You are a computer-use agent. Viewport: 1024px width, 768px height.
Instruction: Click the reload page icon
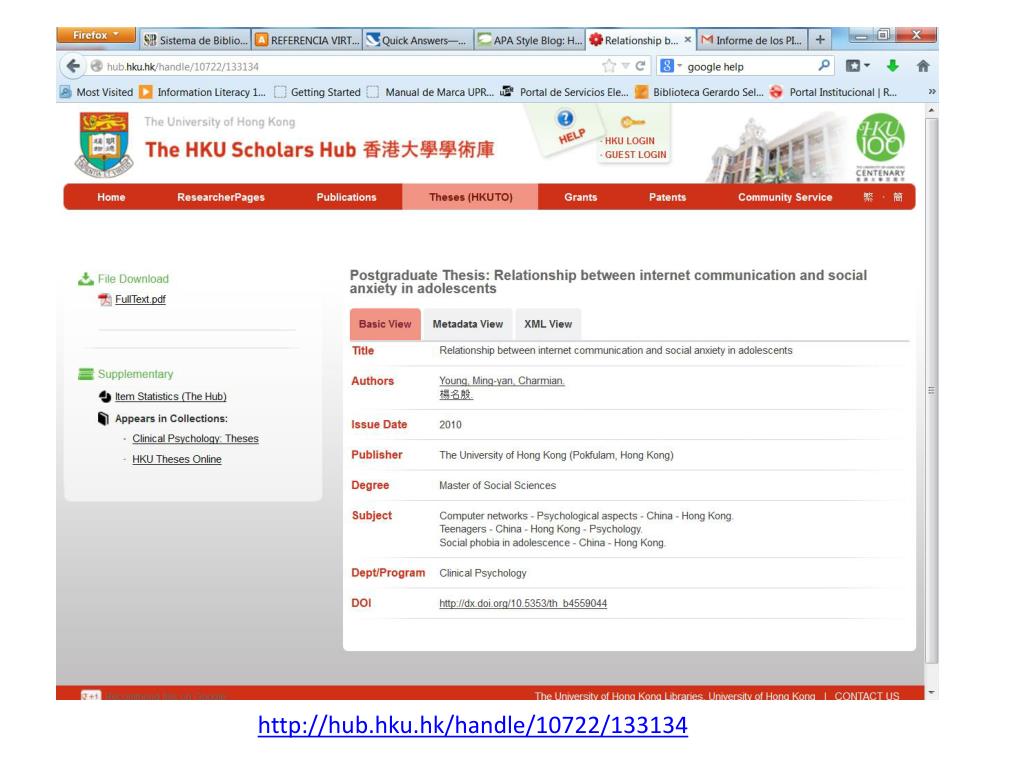641,66
